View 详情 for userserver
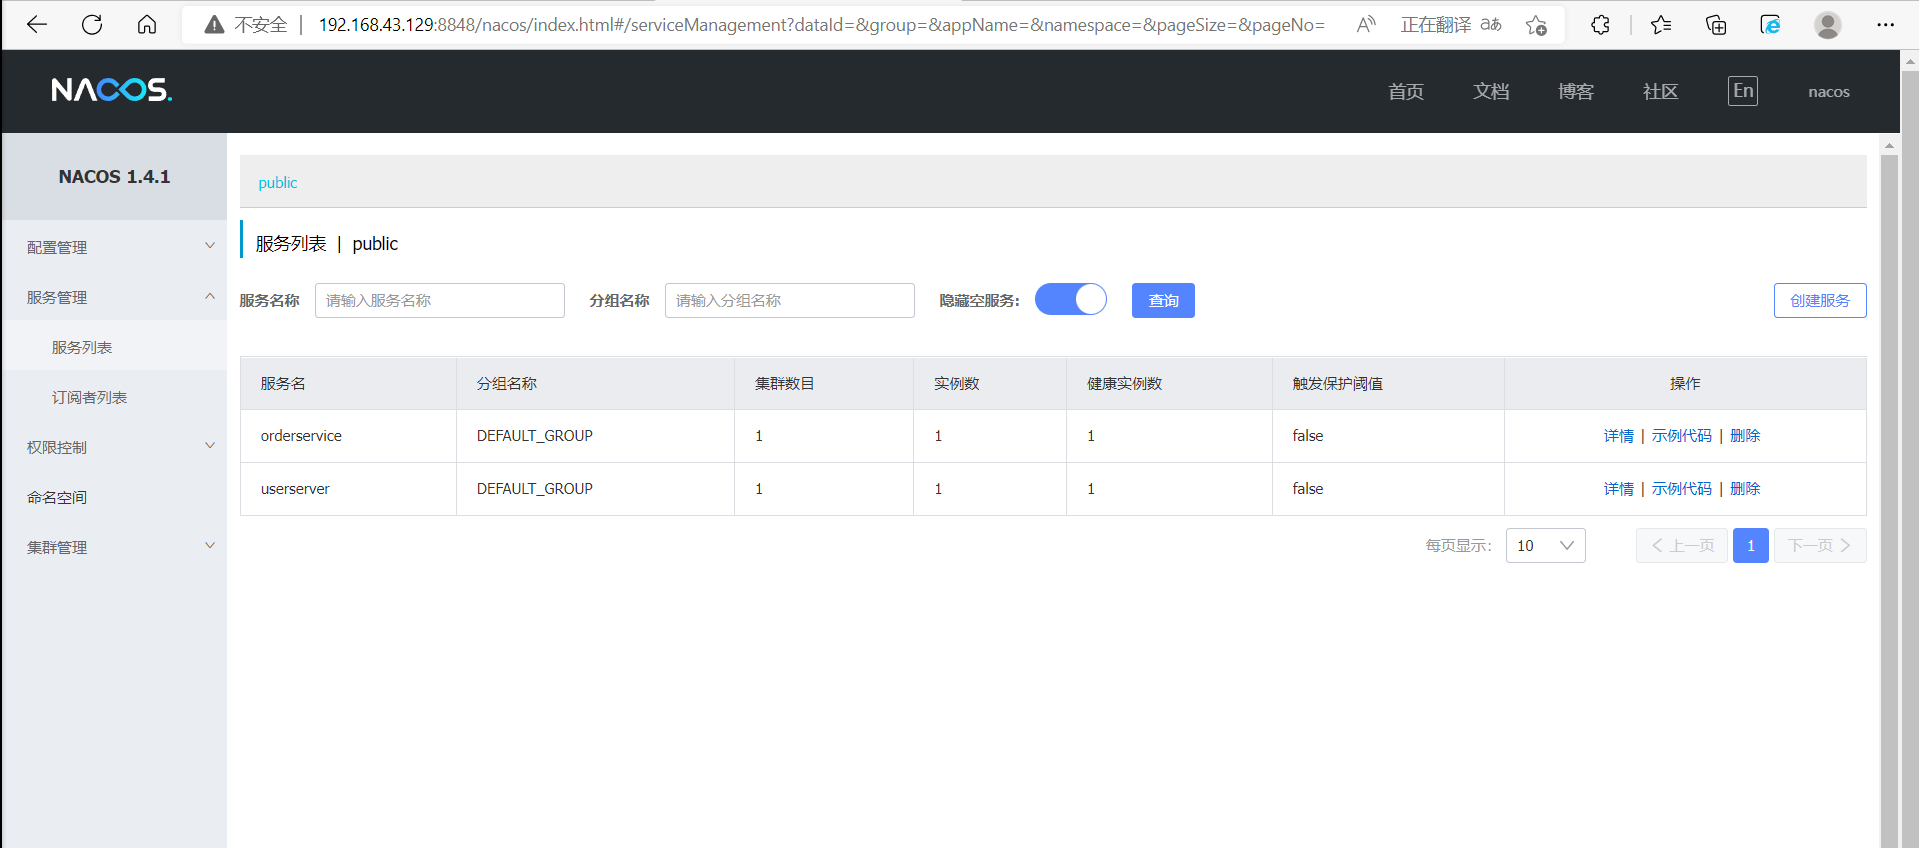Image resolution: width=1919 pixels, height=848 pixels. pyautogui.click(x=1618, y=489)
